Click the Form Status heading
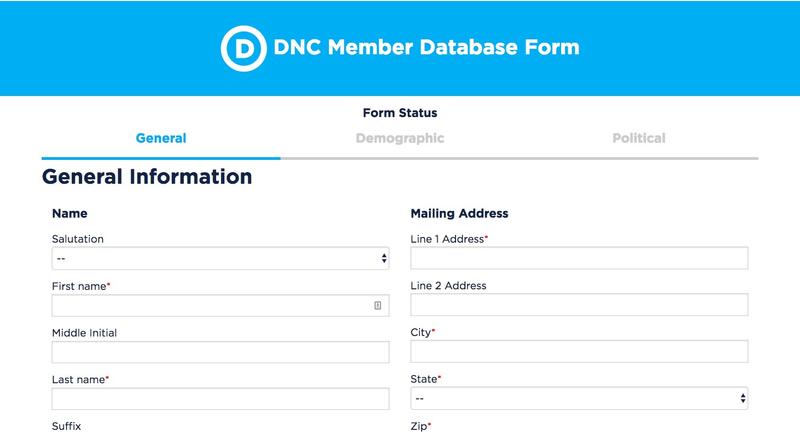The width and height of the screenshot is (800, 432). coord(400,113)
